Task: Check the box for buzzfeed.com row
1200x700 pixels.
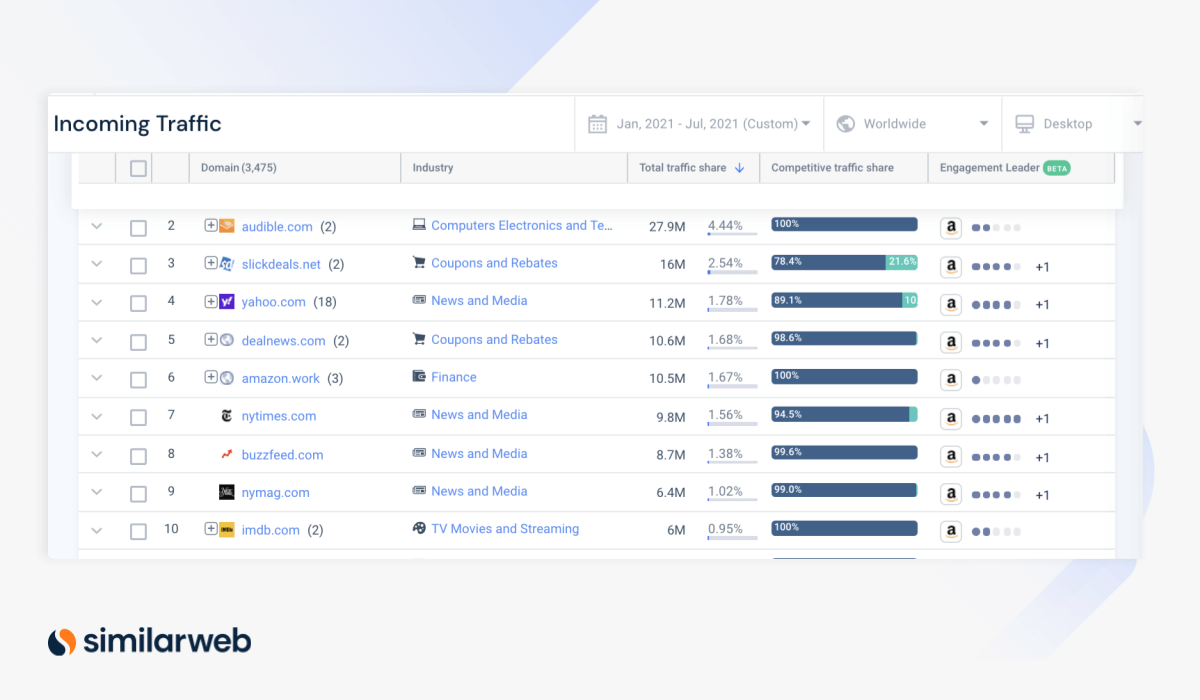Action: click(x=138, y=456)
